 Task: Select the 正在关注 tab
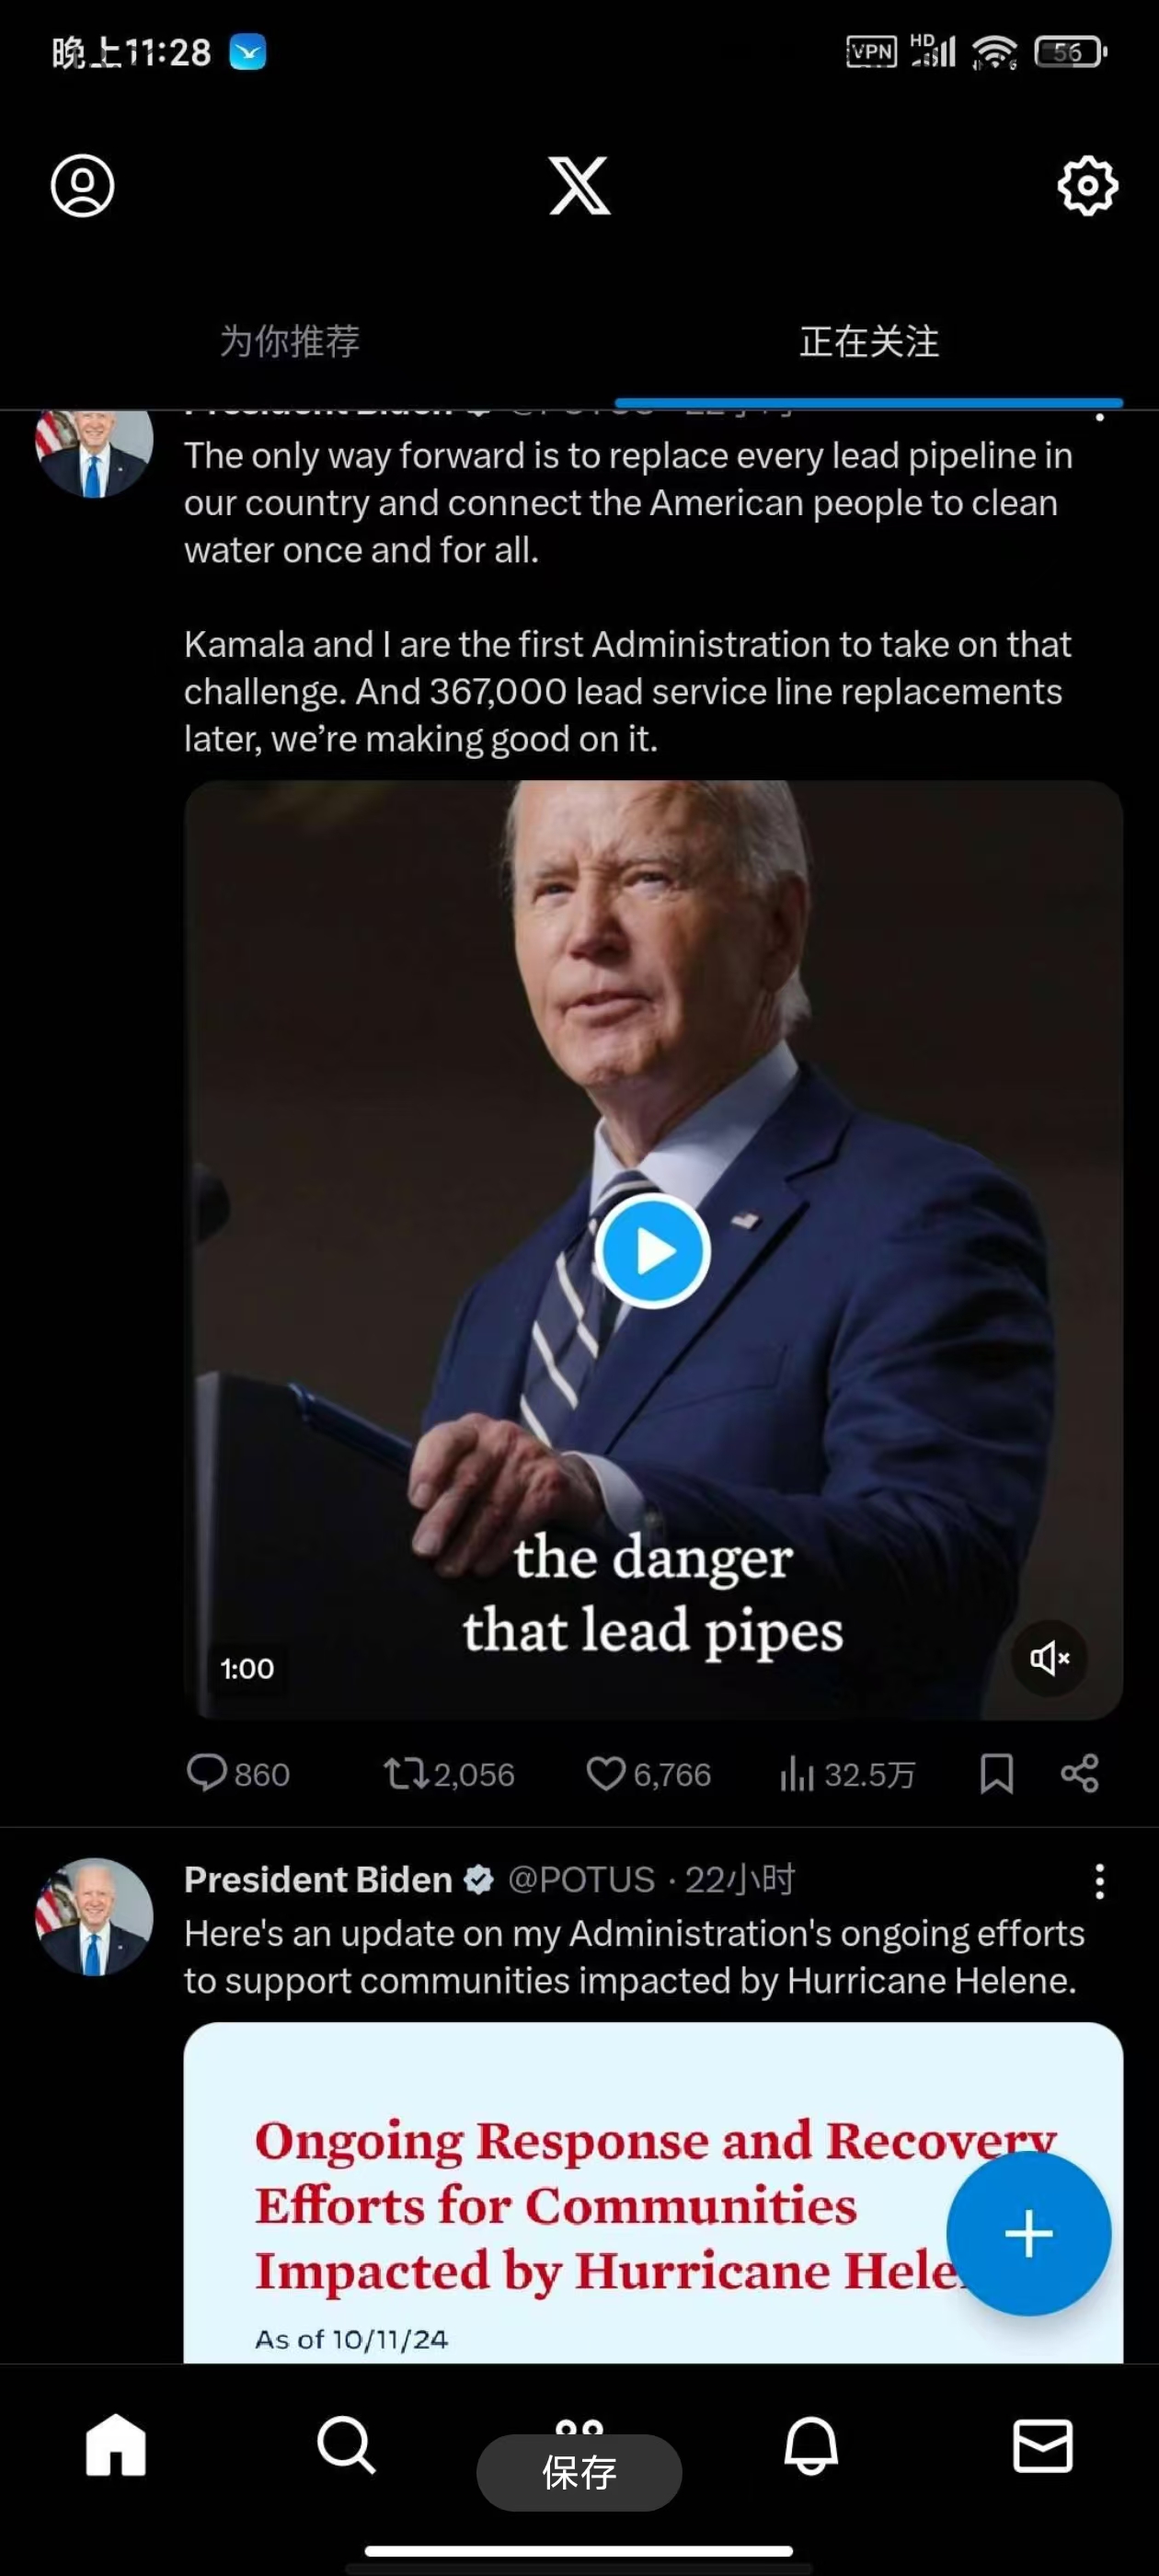(868, 342)
